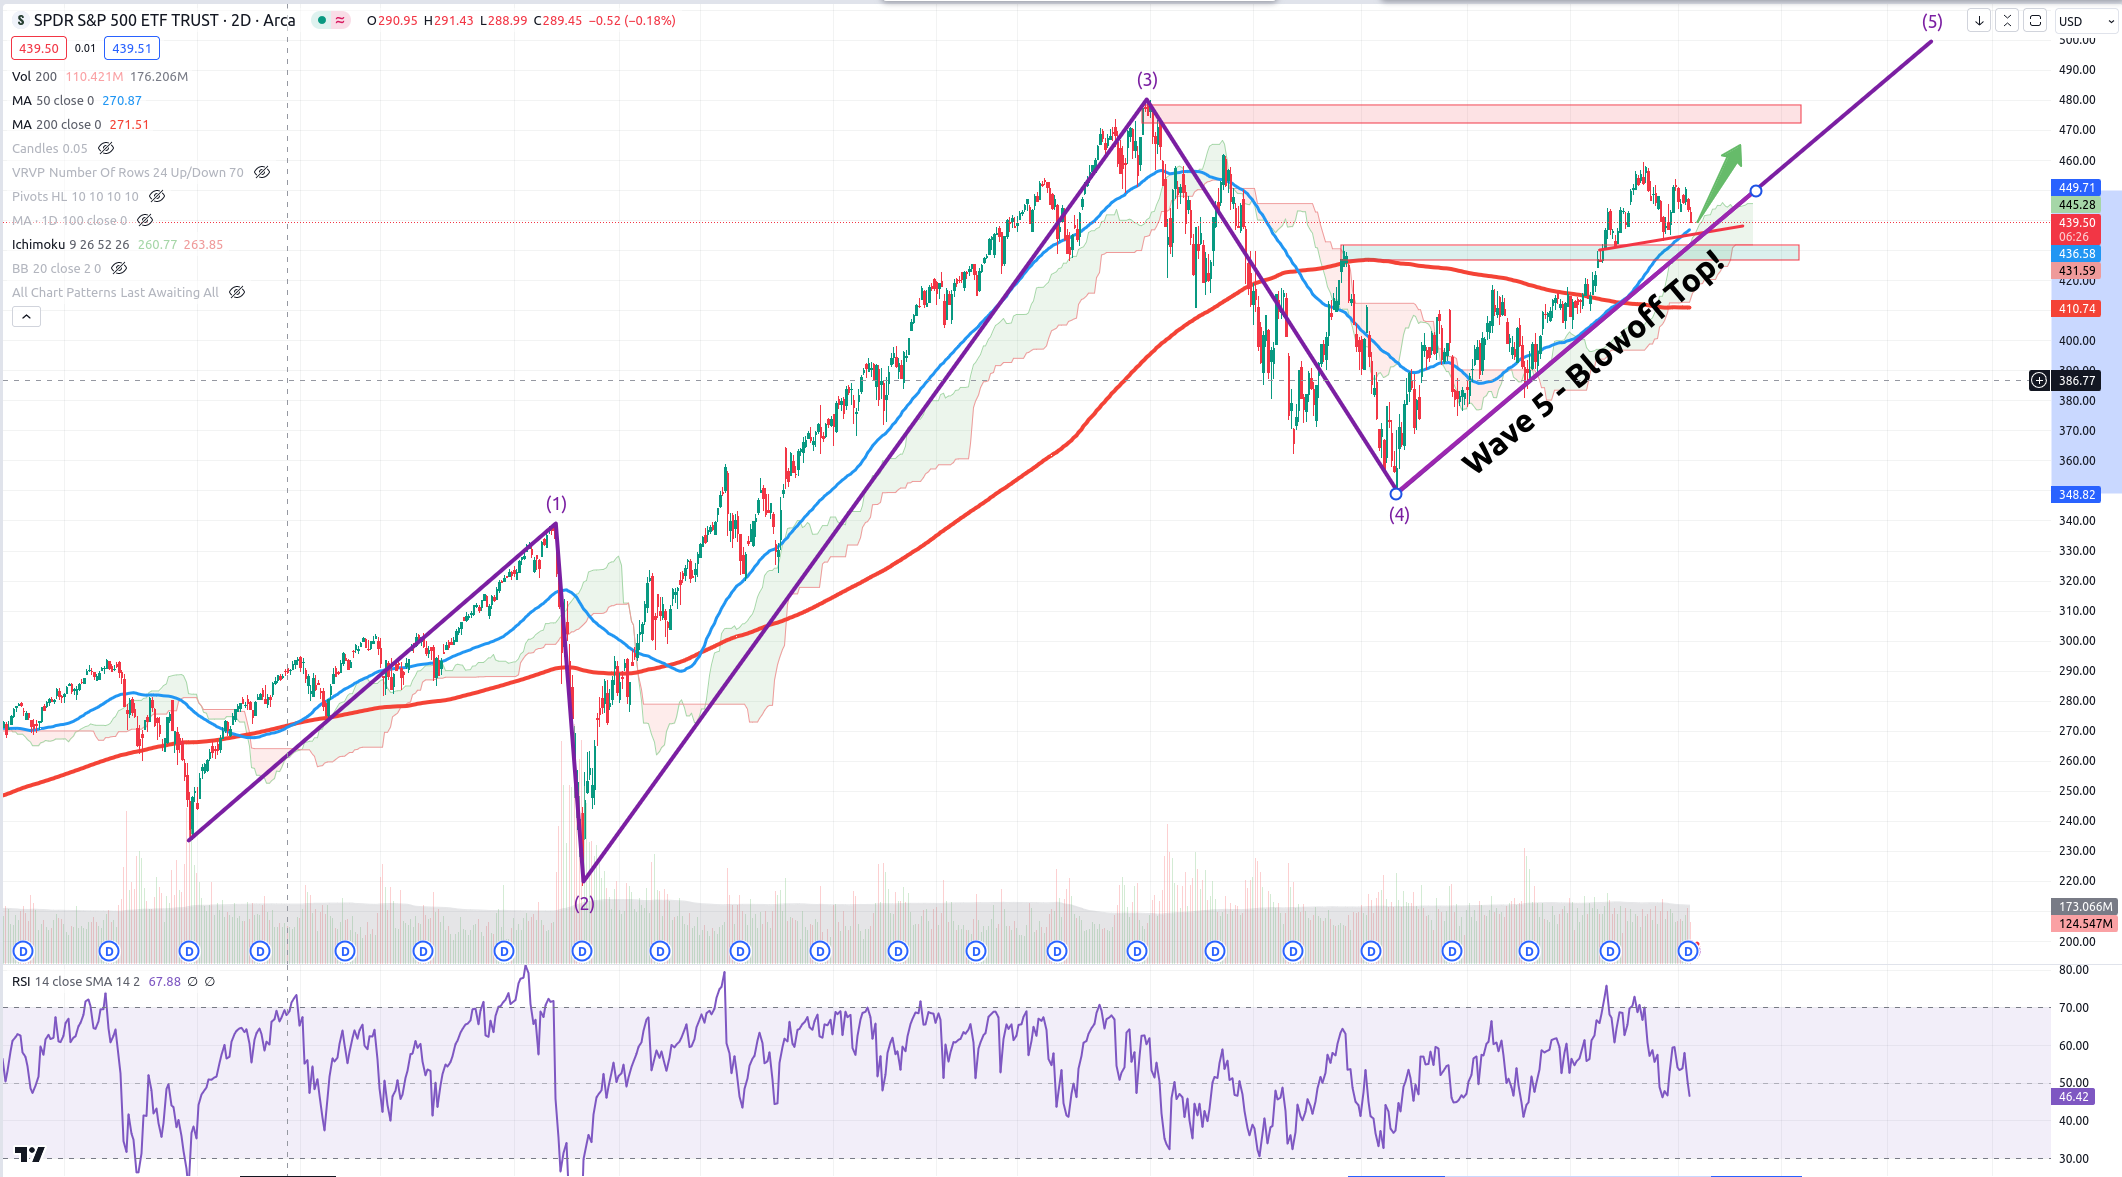Click the collapse pane icon
The height and width of the screenshot is (1177, 2122).
(2006, 21)
